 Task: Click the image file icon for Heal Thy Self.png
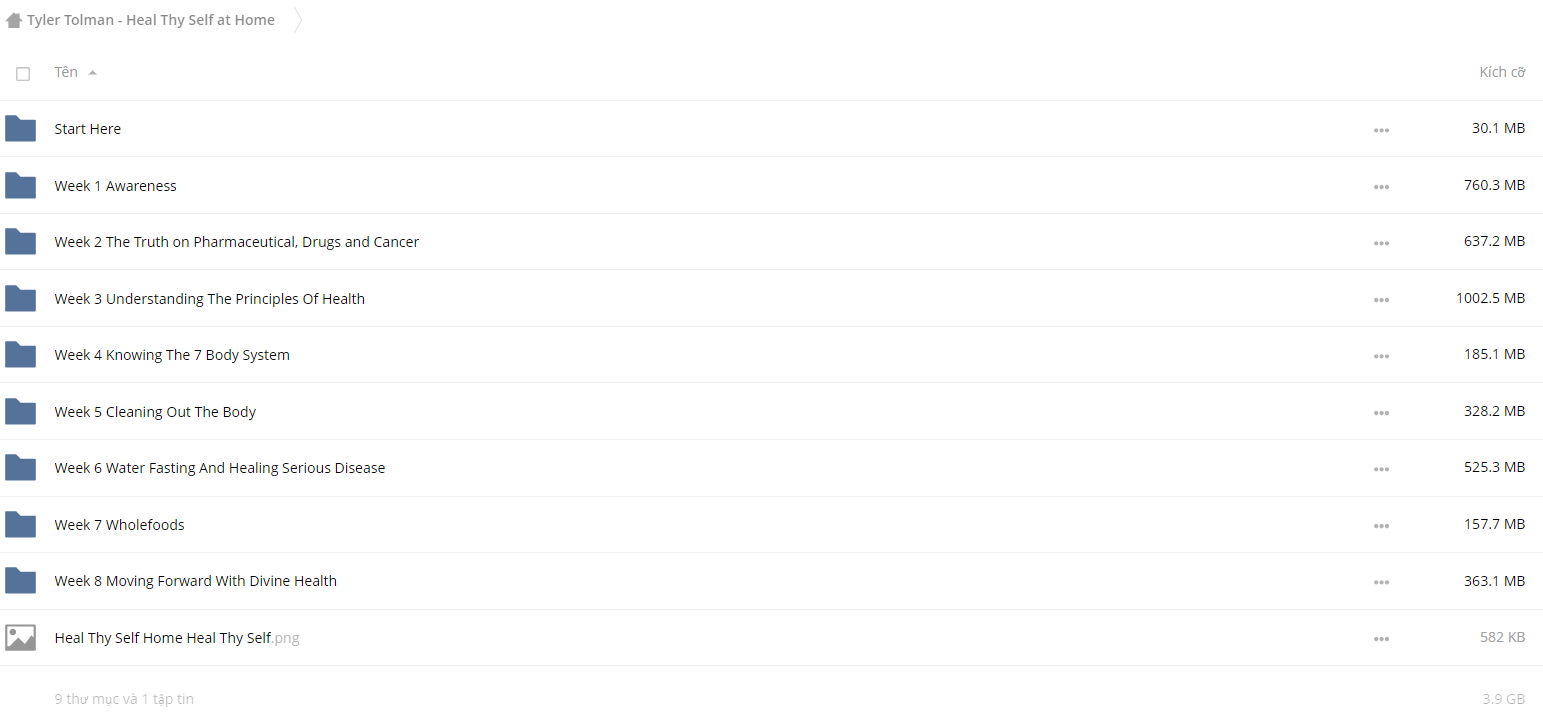(x=20, y=638)
